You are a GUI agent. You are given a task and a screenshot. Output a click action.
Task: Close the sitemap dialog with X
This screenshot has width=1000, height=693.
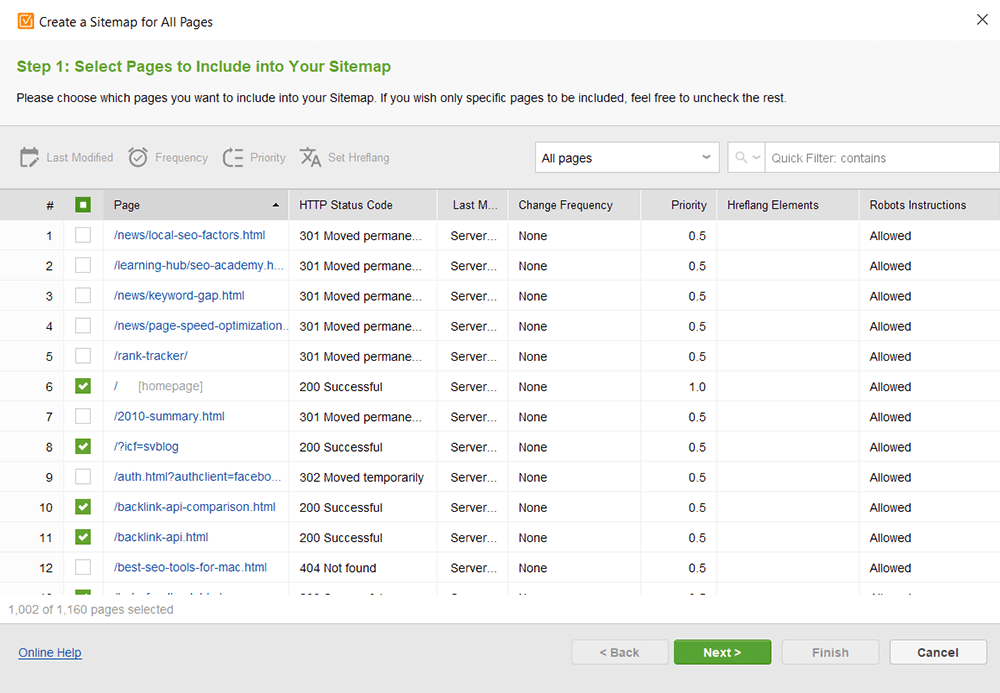(x=982, y=20)
